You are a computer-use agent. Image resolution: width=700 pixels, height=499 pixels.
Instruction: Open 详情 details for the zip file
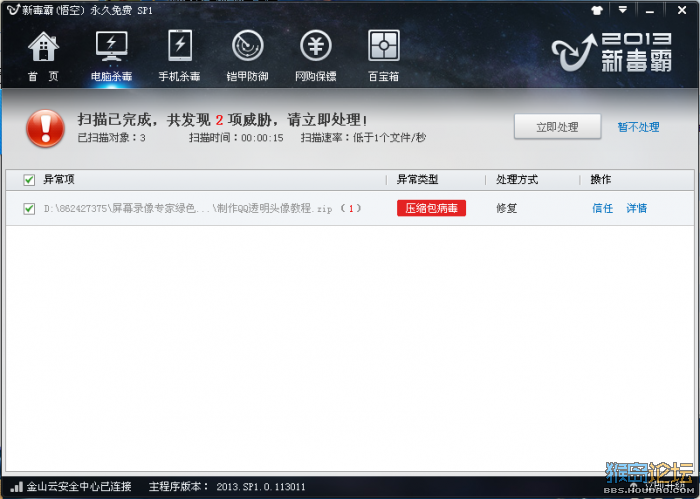pyautogui.click(x=636, y=208)
